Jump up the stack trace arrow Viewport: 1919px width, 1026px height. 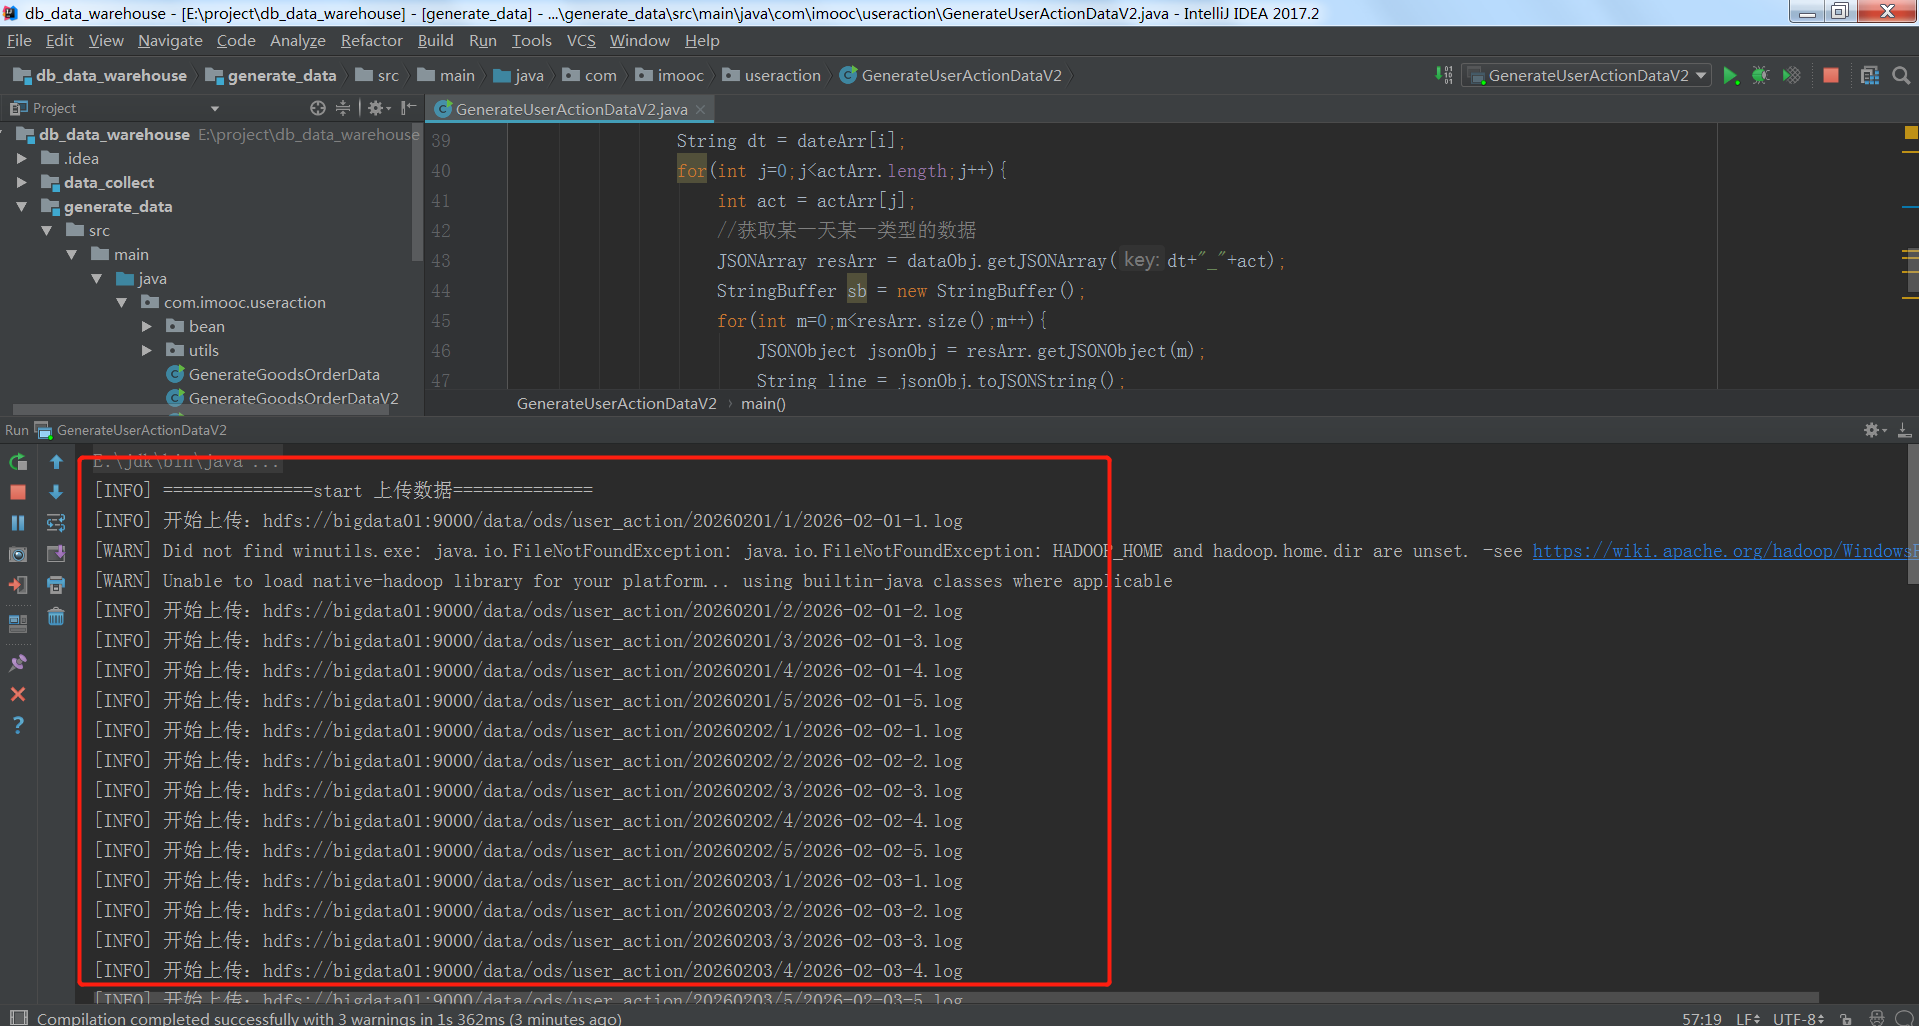(56, 462)
